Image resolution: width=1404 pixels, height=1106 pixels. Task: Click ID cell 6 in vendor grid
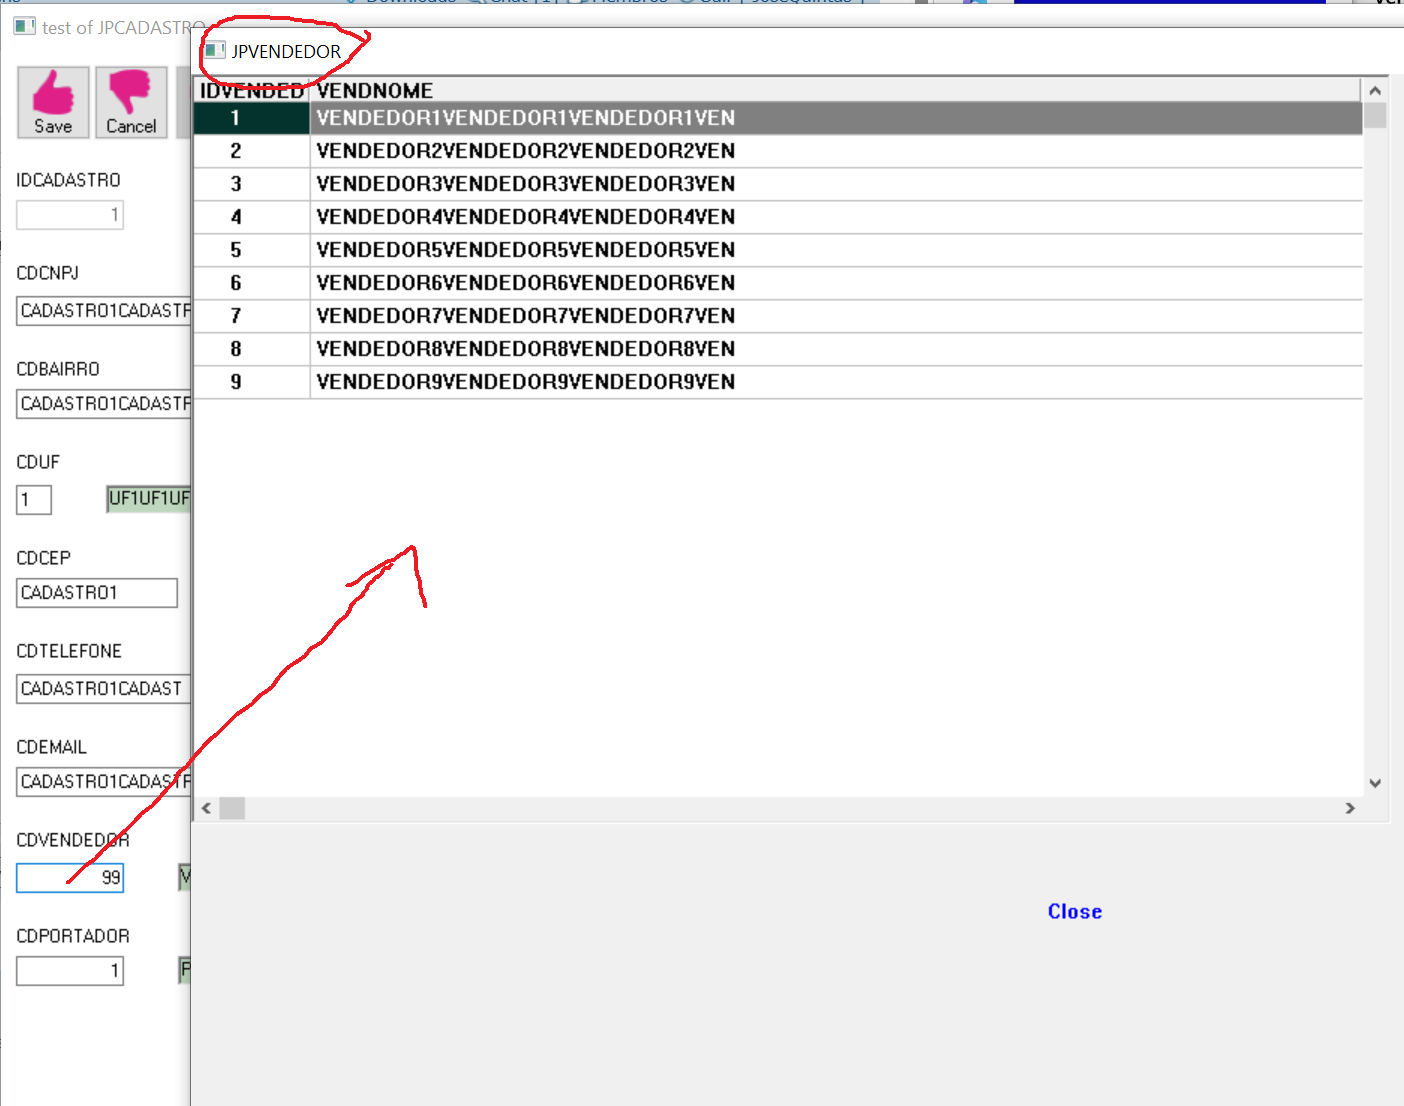tap(252, 283)
